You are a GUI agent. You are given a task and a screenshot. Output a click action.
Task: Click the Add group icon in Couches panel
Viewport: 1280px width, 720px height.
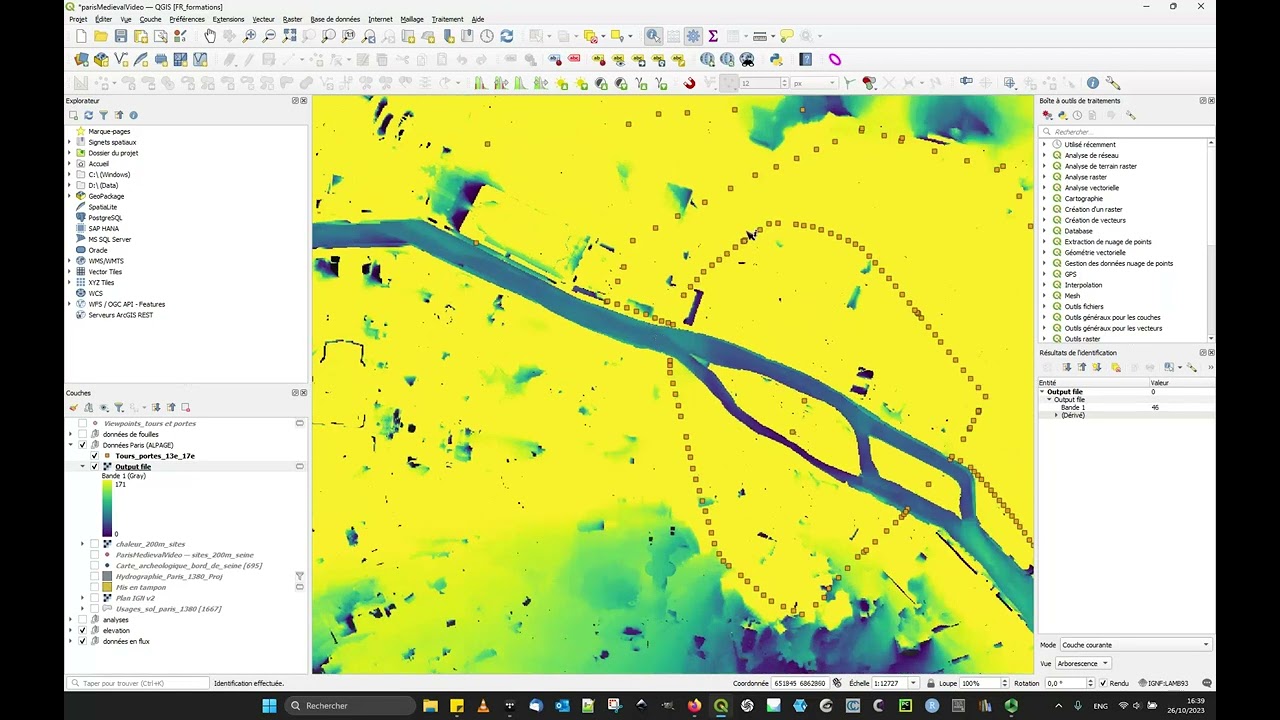[89, 407]
